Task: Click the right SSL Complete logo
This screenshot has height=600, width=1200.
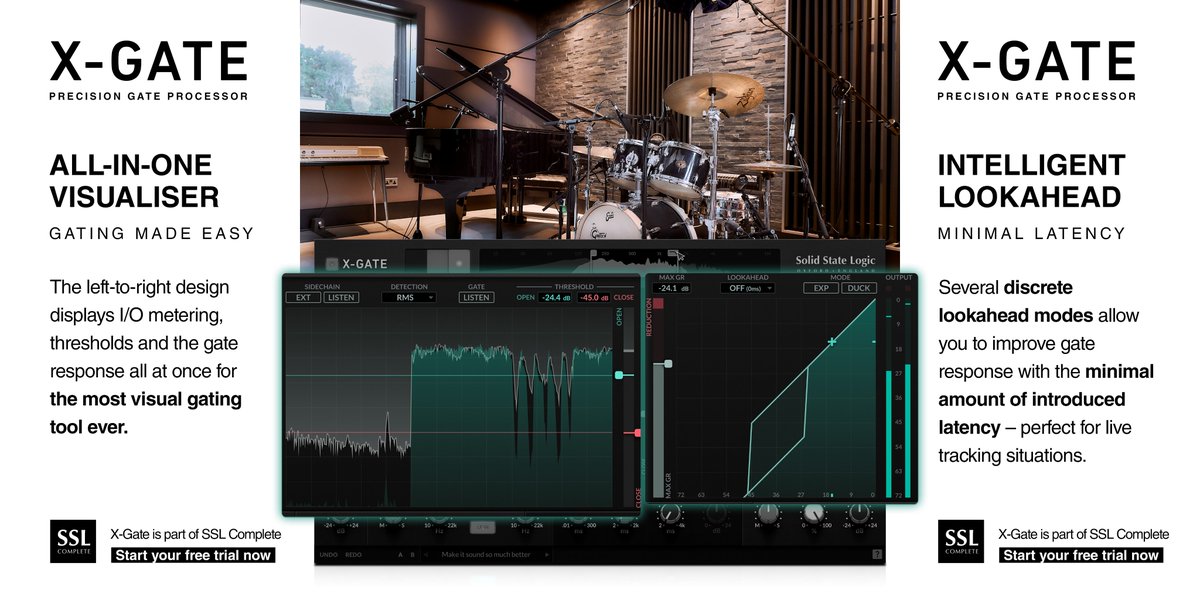Action: pos(962,540)
